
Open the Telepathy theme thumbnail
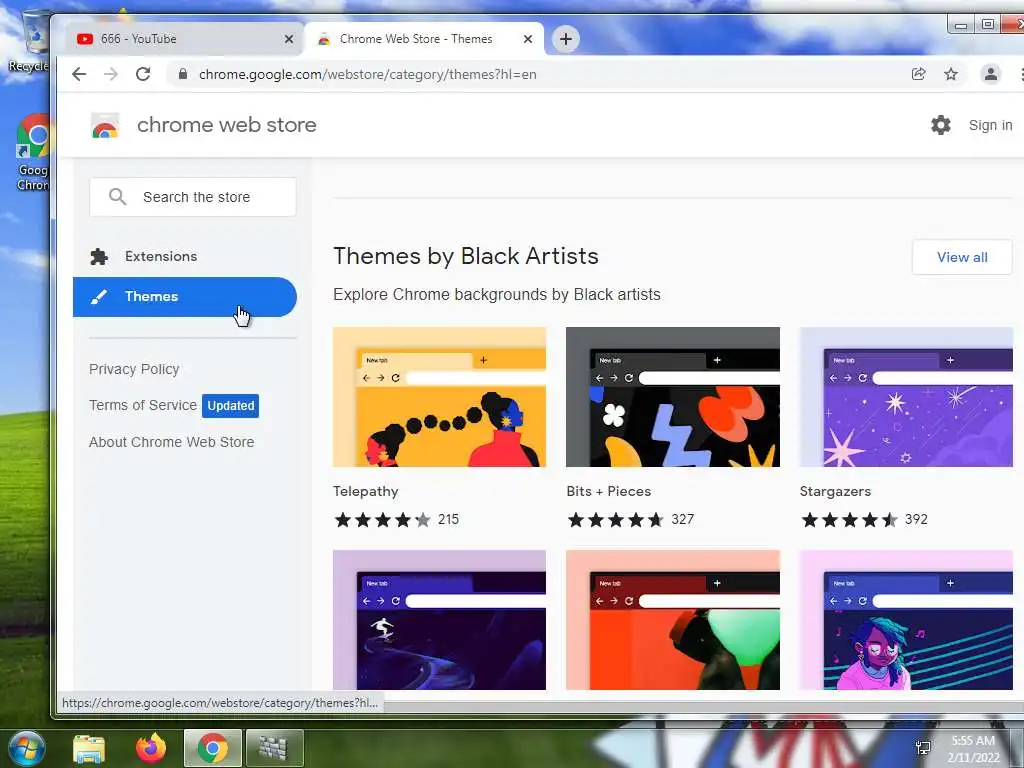click(440, 397)
